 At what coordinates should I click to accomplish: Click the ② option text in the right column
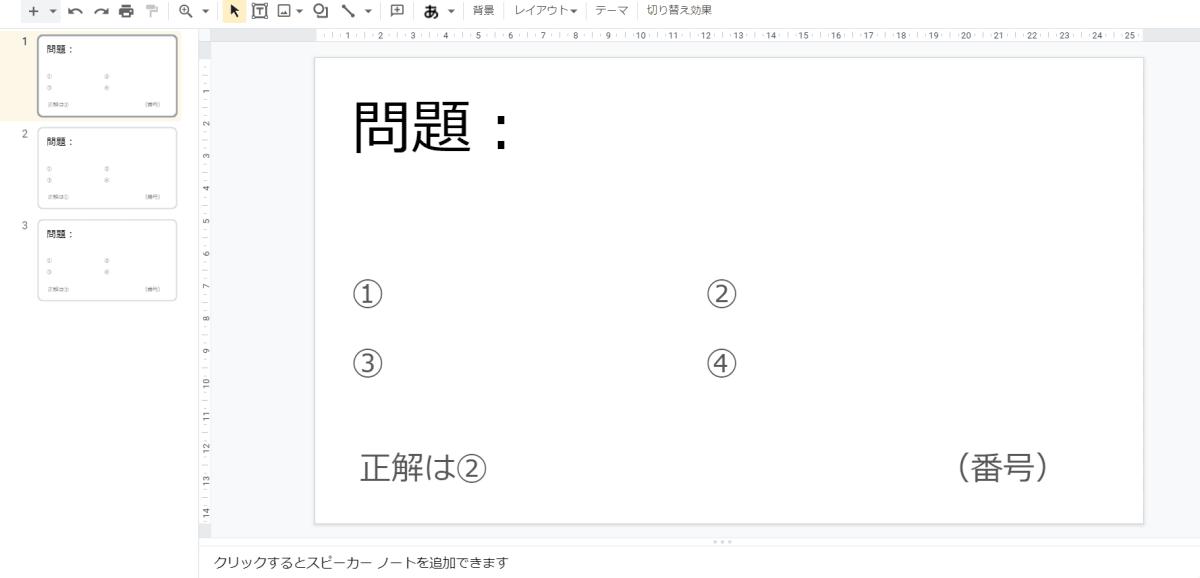click(x=721, y=294)
